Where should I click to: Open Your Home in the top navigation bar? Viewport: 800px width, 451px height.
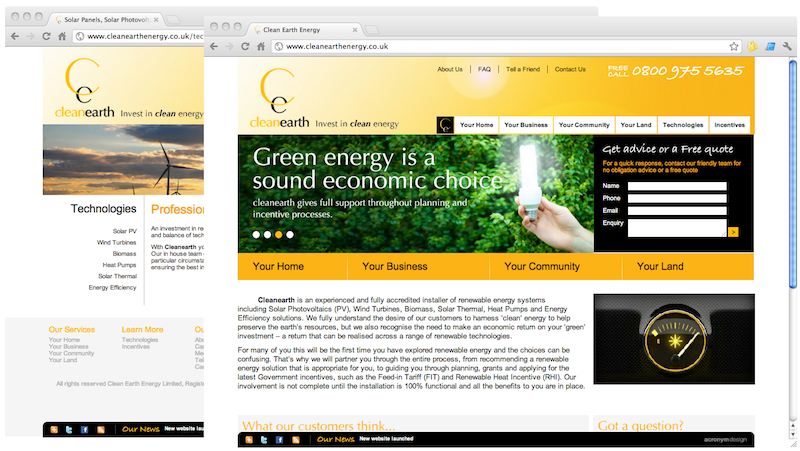(x=477, y=125)
